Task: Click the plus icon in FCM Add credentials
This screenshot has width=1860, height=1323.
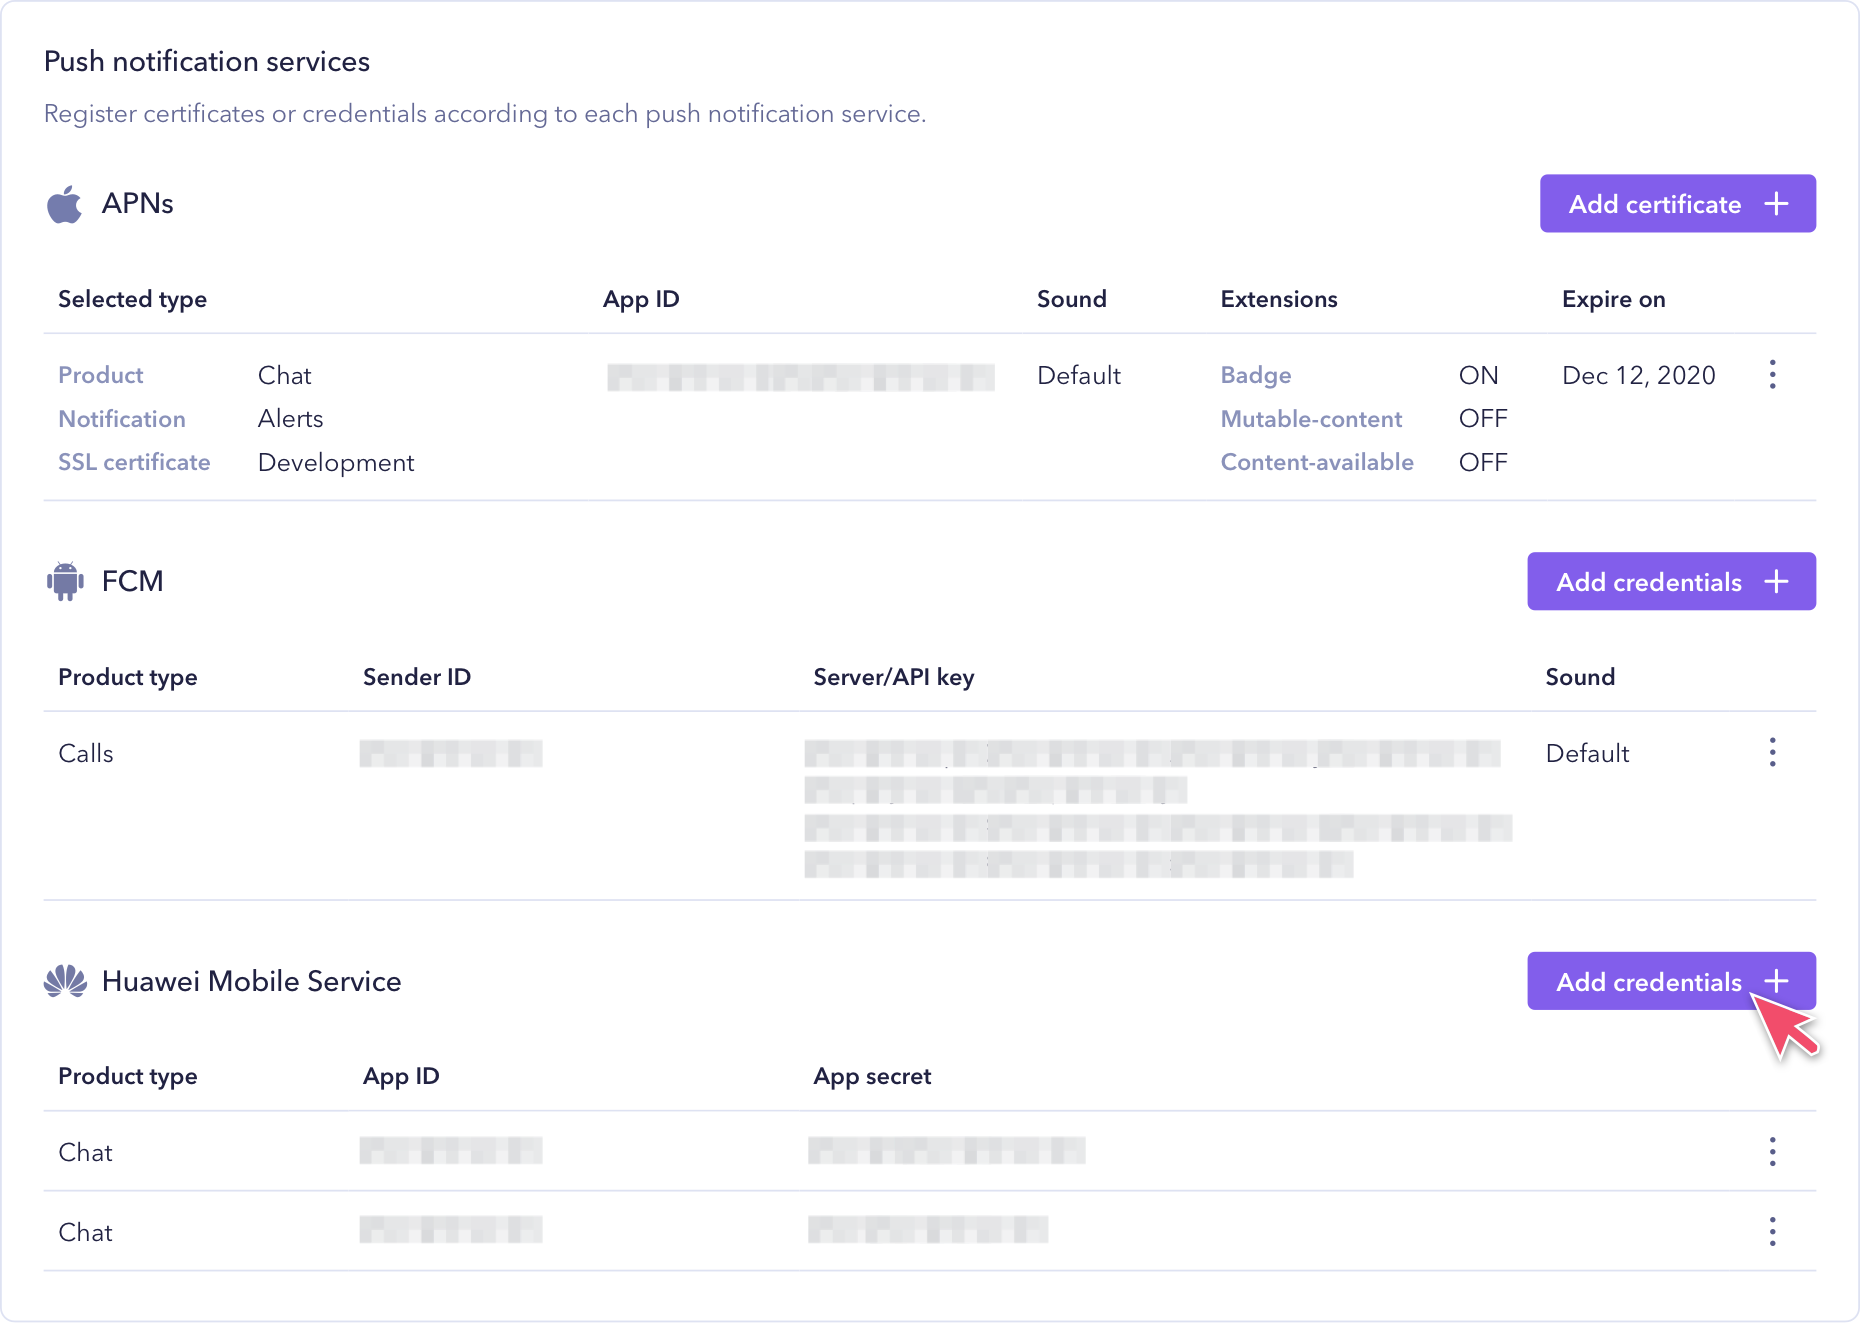Action: click(x=1776, y=582)
